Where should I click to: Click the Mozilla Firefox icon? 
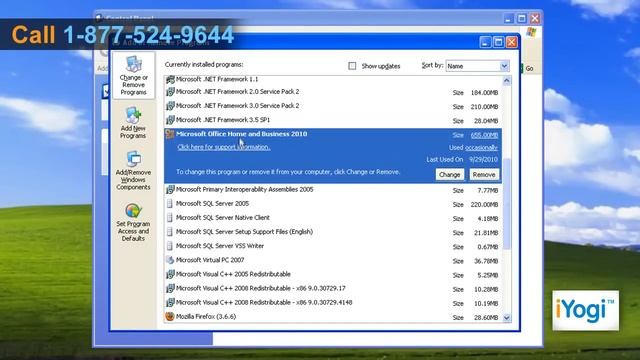point(170,316)
